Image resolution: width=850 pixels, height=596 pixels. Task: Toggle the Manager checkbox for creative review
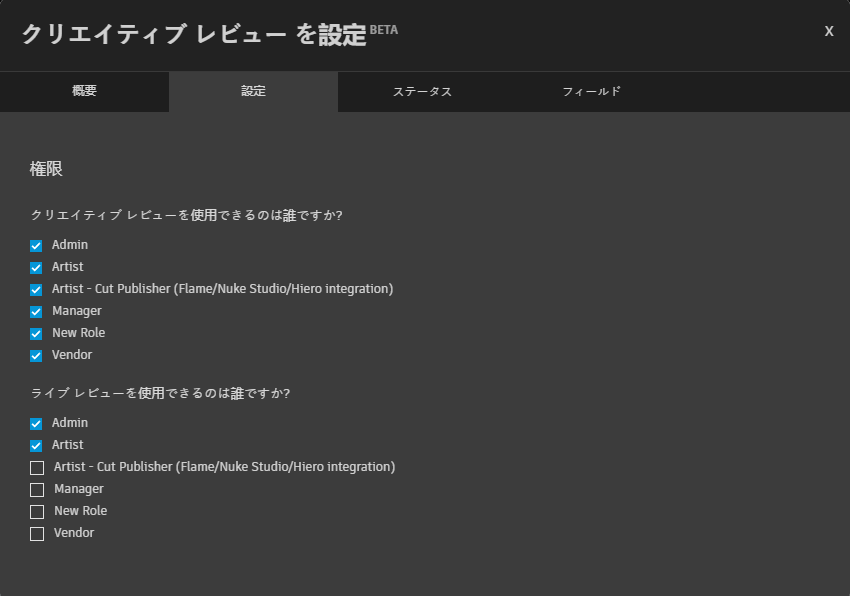click(37, 310)
